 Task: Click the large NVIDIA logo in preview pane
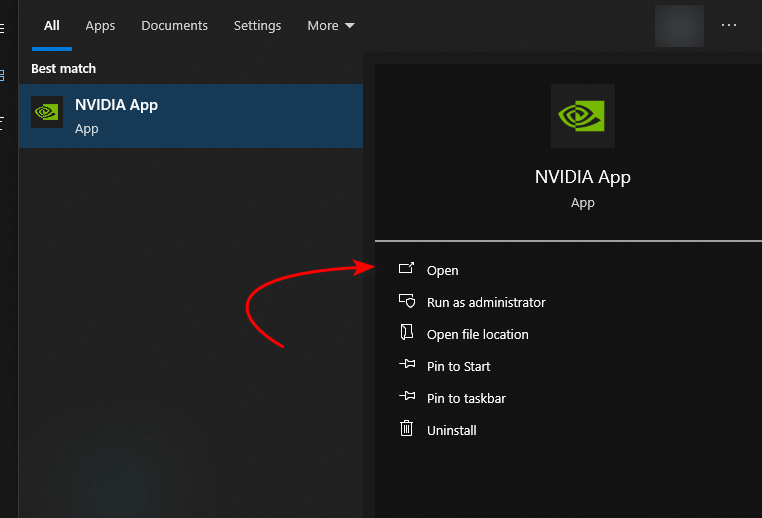coord(583,116)
